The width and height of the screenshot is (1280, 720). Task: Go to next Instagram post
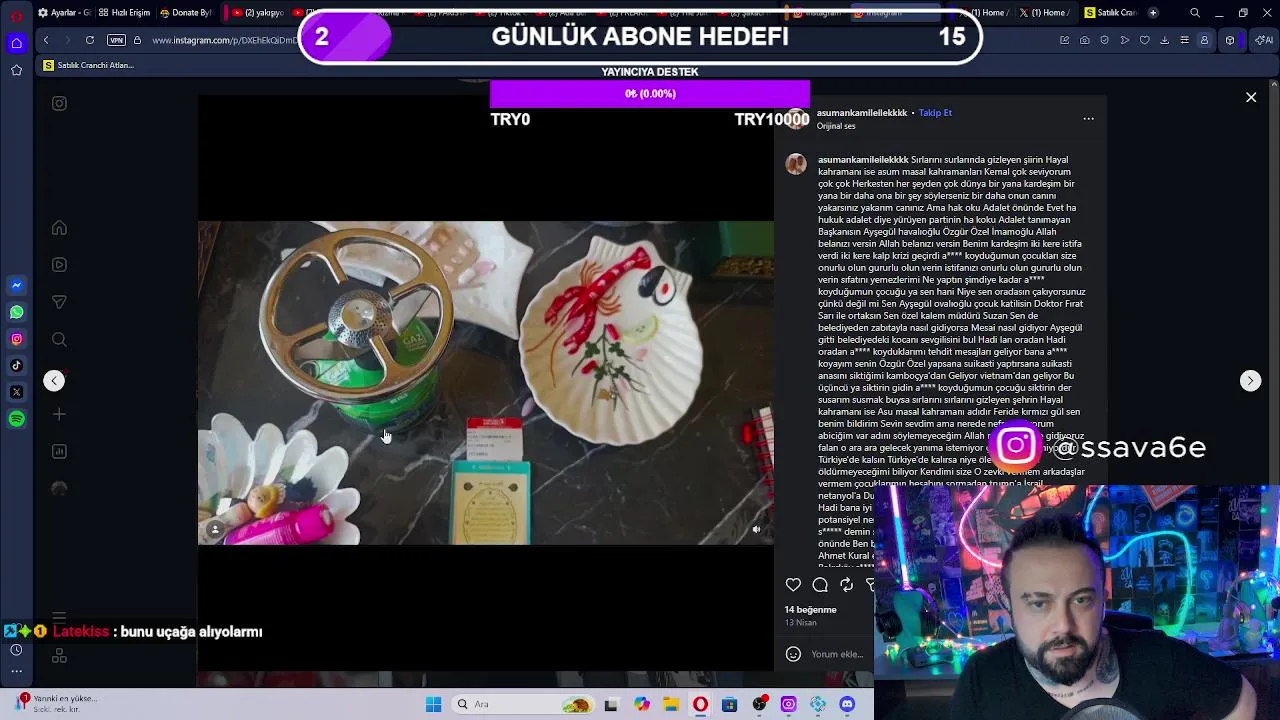[x=1250, y=380]
